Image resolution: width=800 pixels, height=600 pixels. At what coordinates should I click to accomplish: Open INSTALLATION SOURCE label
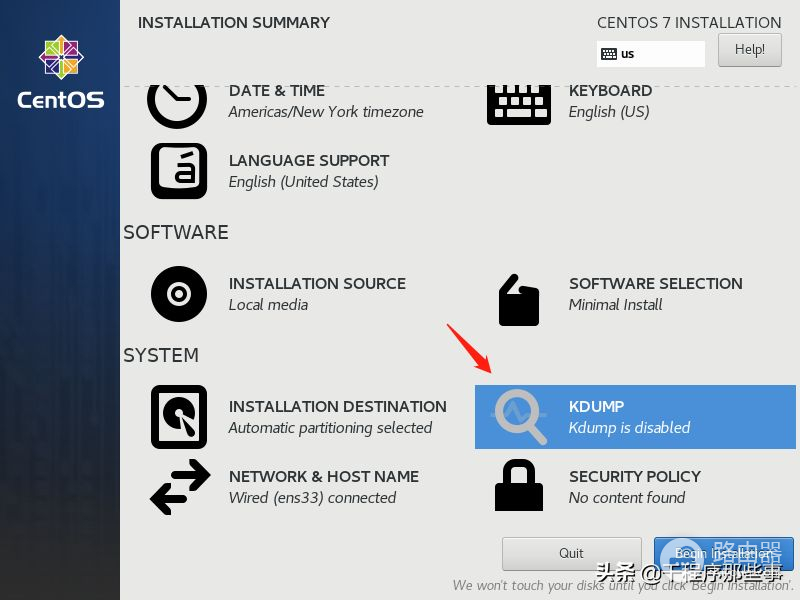[x=317, y=284]
